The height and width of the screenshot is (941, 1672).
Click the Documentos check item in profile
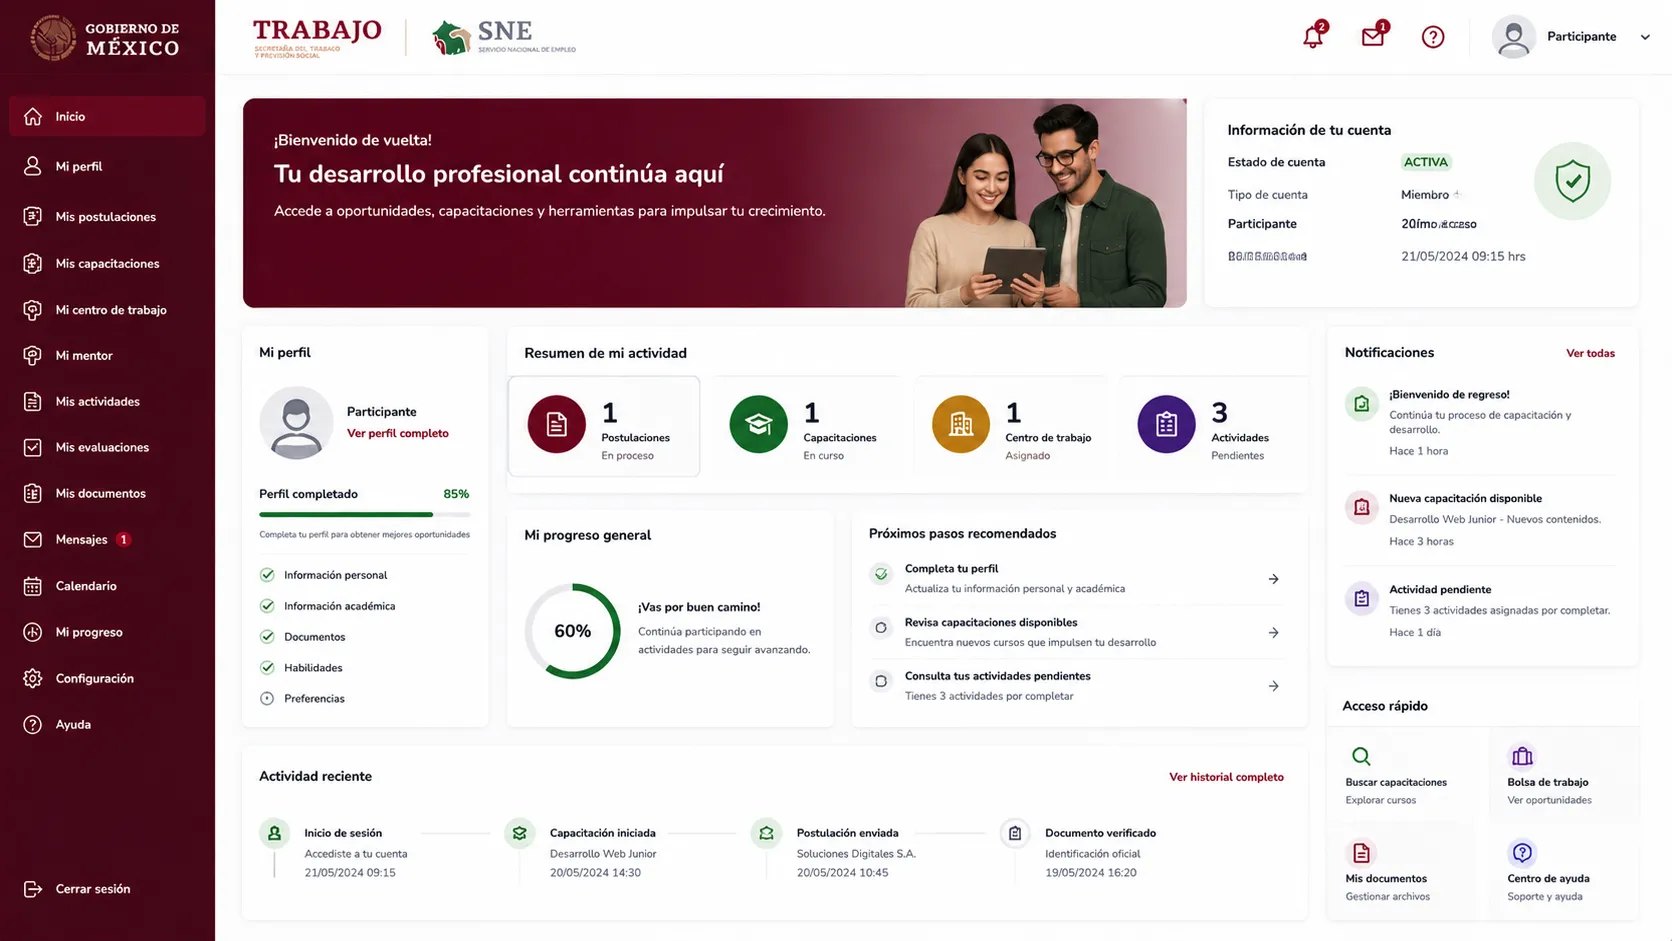(x=302, y=637)
